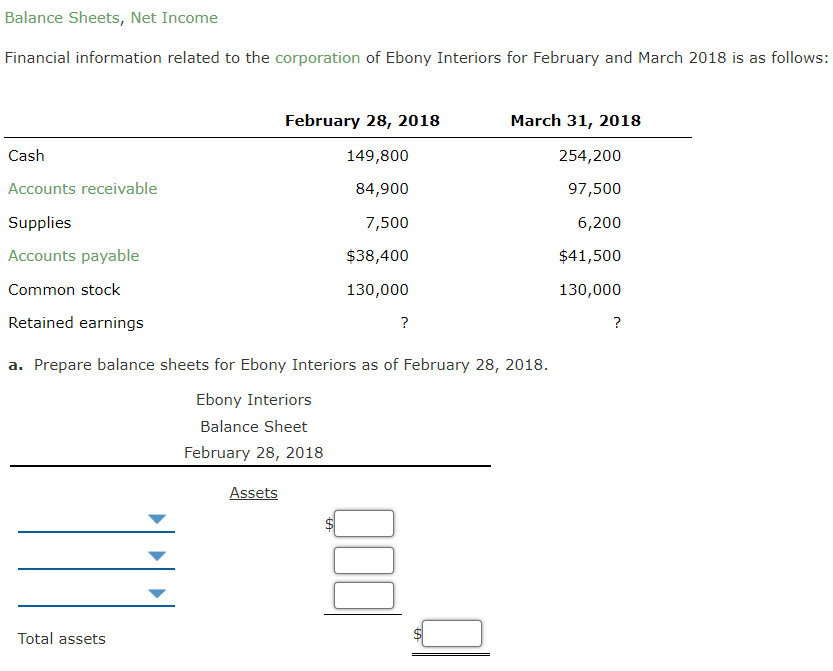Open the Accounts payable term link
Image resolution: width=833 pixels, height=671 pixels.
[73, 255]
